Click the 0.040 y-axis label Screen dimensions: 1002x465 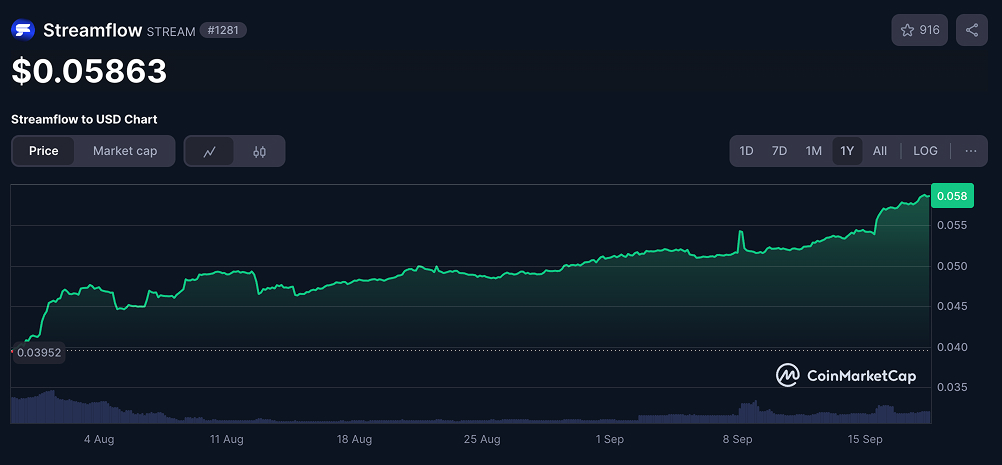click(x=952, y=347)
